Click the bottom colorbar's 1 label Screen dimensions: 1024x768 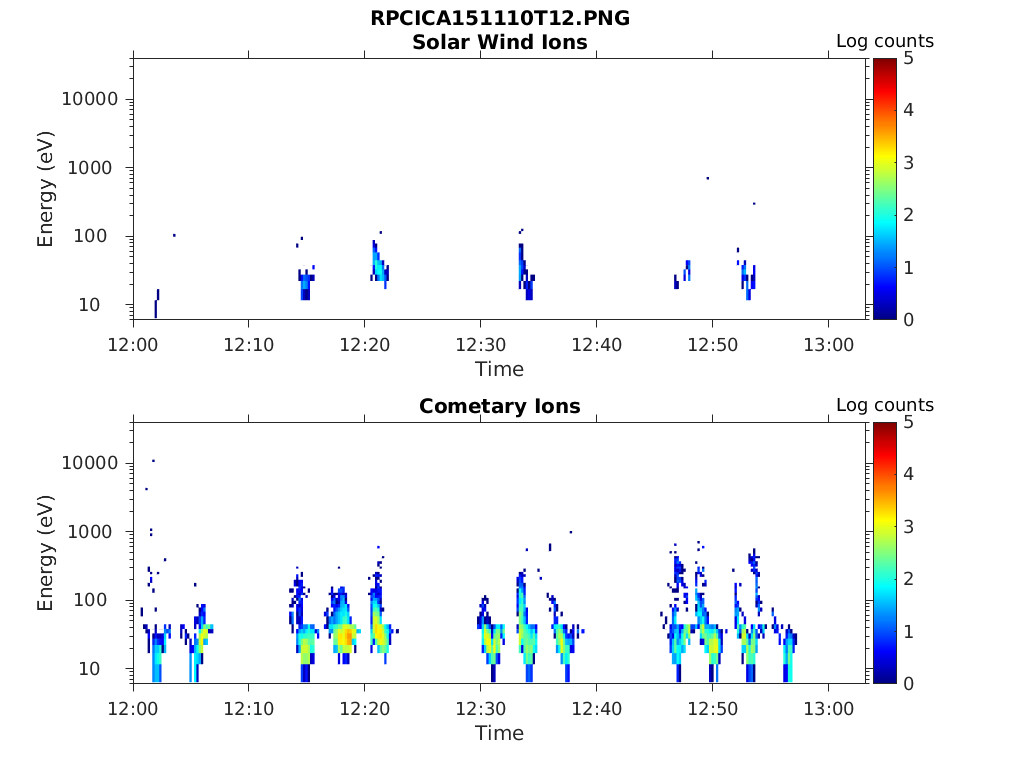(908, 632)
